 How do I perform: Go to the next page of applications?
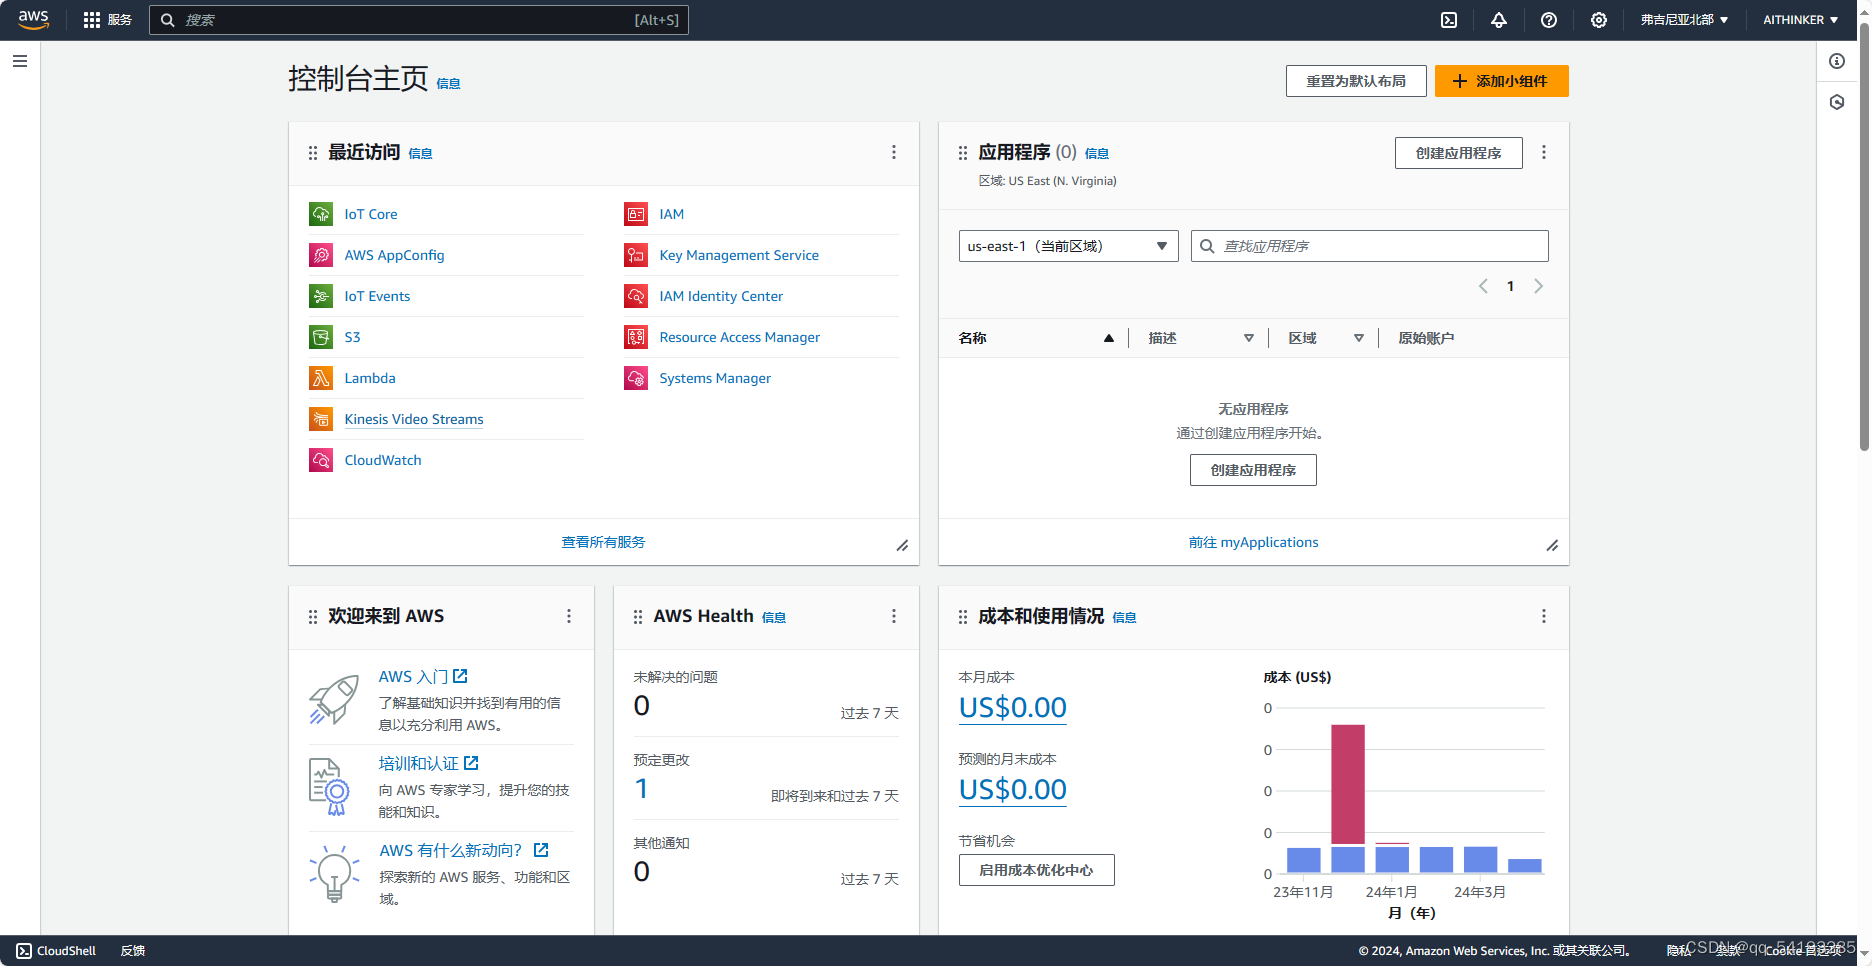coord(1539,286)
